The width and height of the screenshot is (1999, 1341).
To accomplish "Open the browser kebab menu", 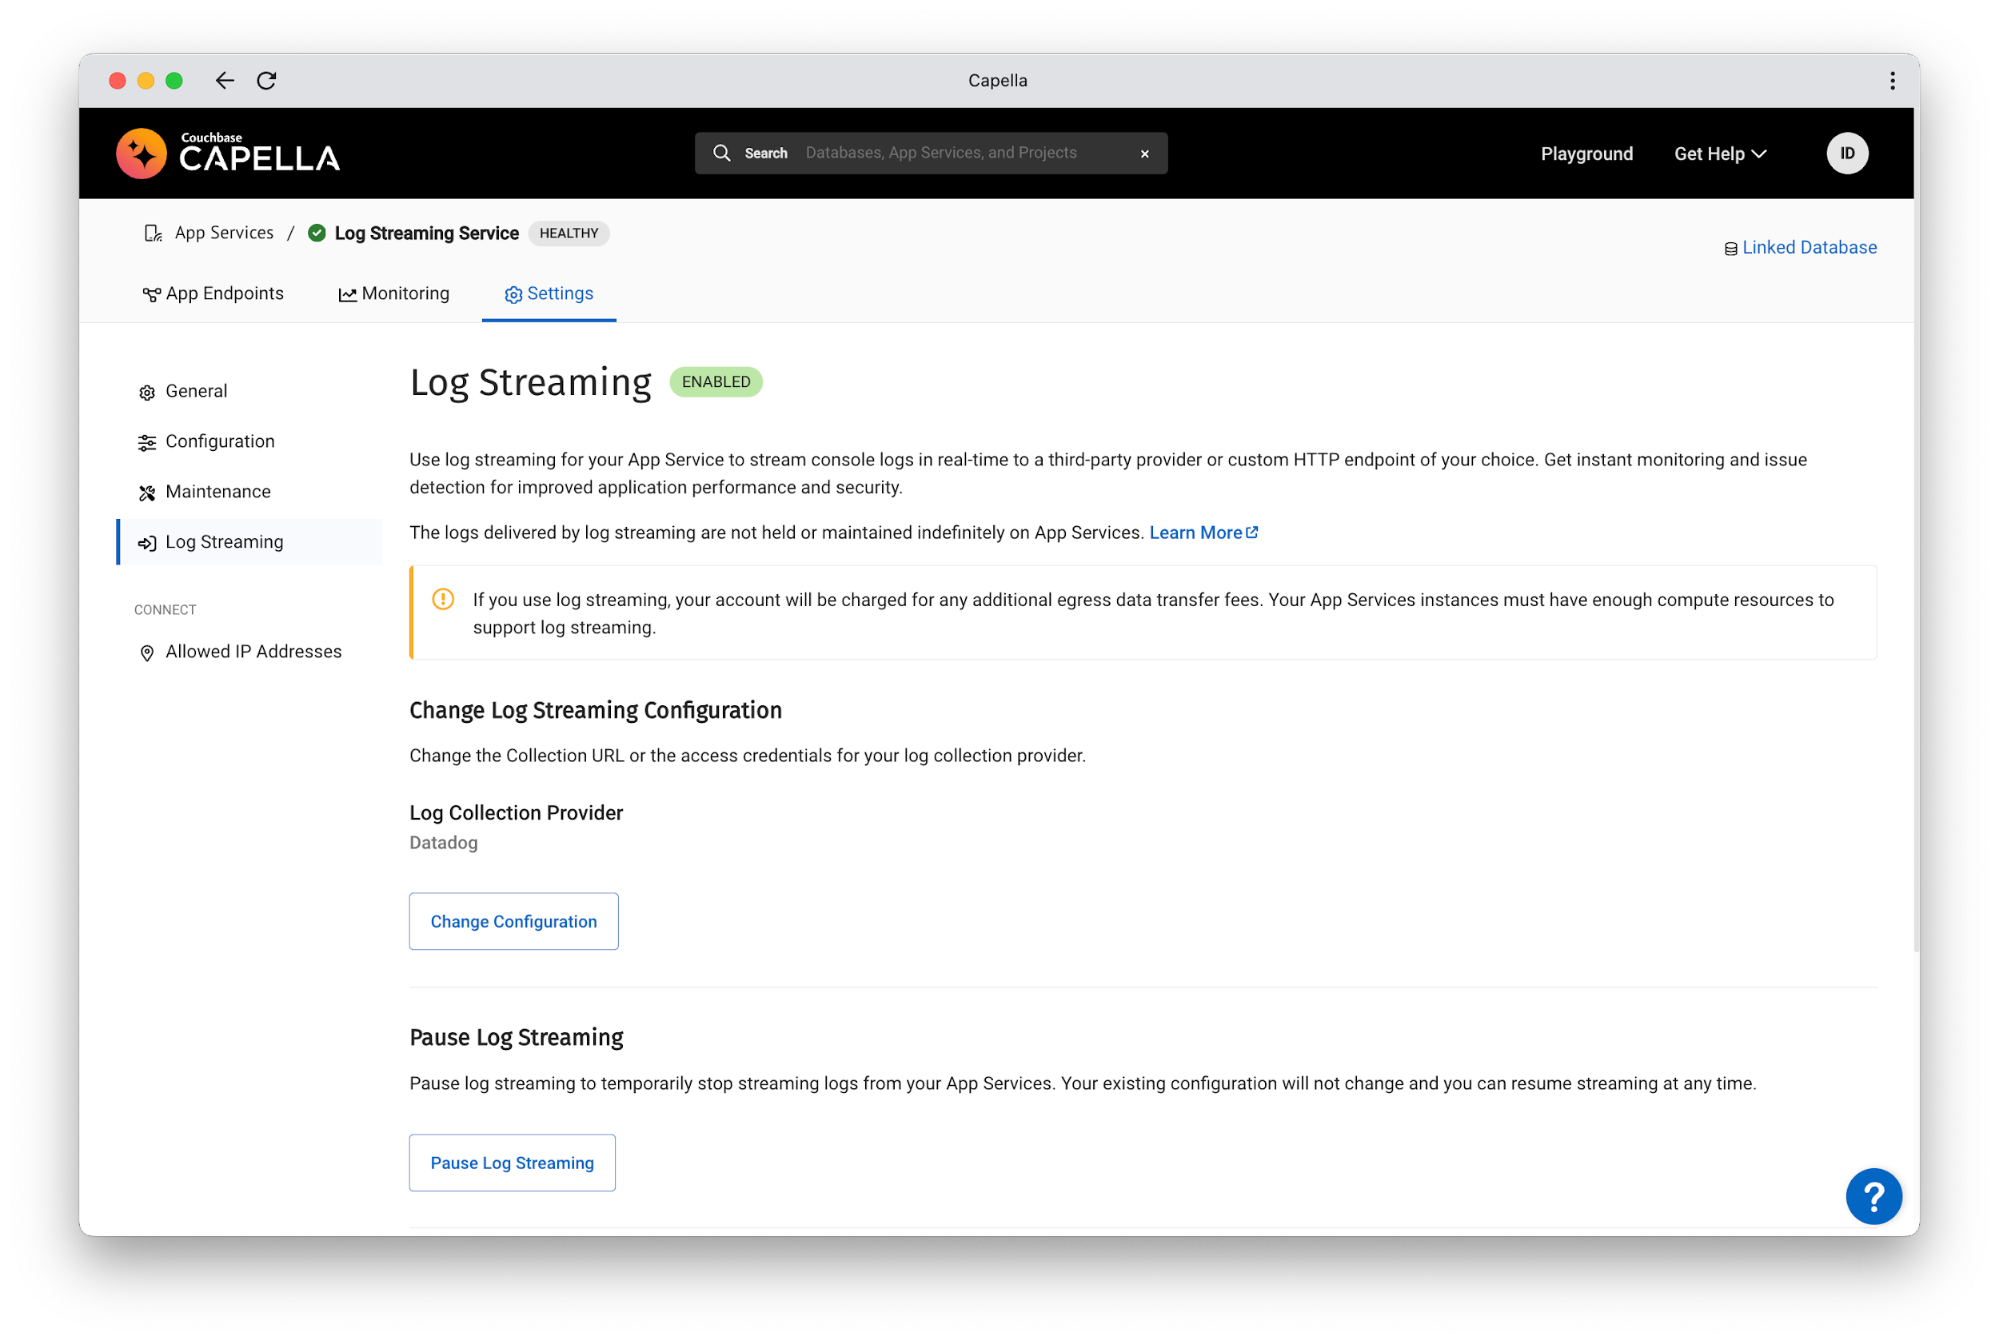I will (x=1891, y=80).
